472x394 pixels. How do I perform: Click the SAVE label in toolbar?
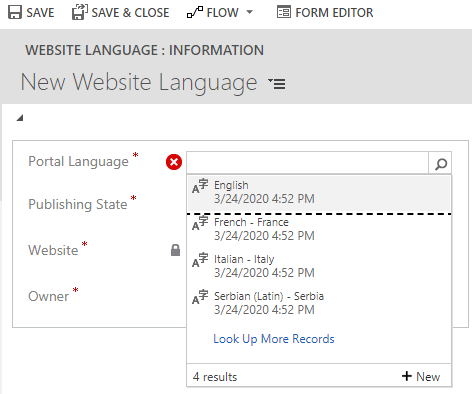40,13
